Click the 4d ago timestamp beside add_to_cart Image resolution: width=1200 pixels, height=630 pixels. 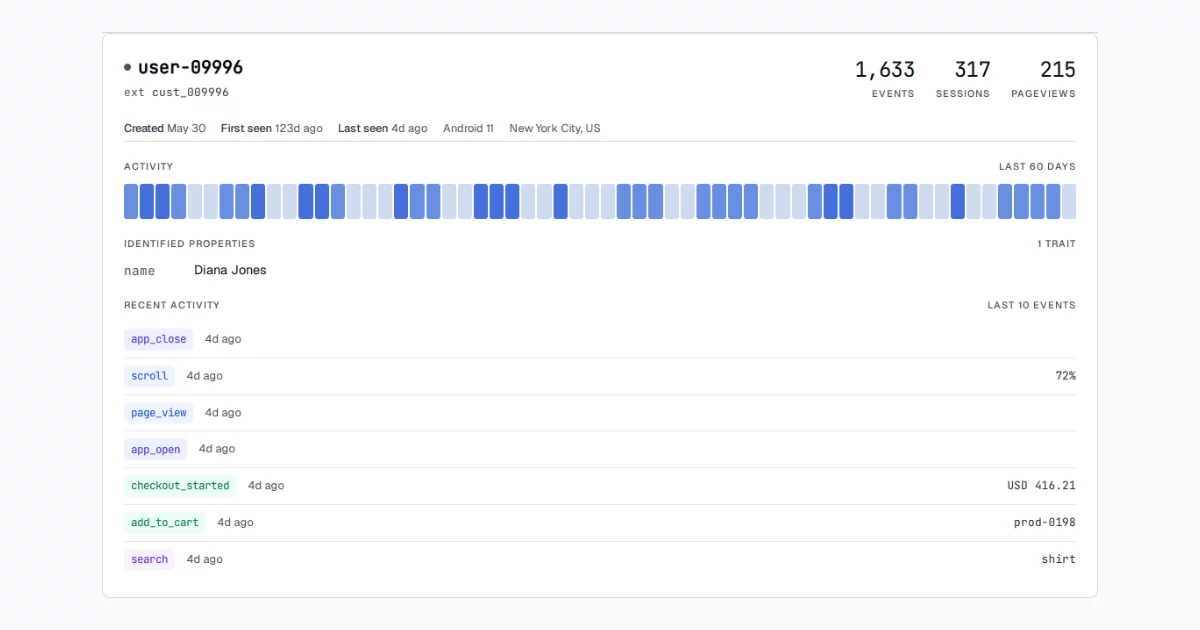coord(235,522)
